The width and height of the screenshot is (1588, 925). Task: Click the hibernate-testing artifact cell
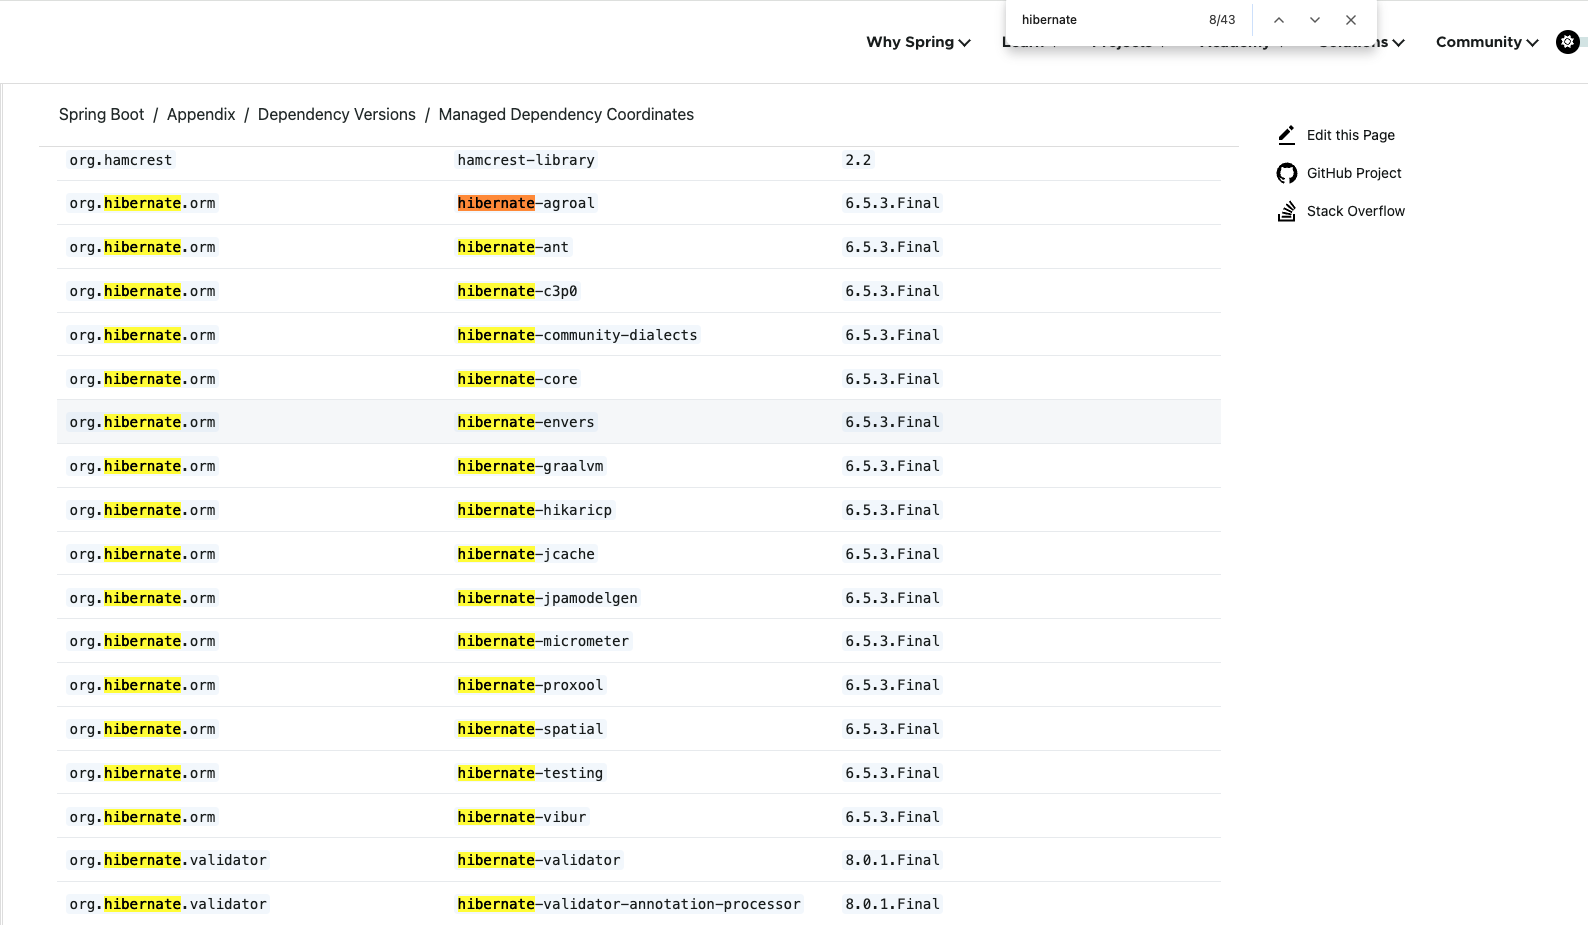pyautogui.click(x=530, y=773)
